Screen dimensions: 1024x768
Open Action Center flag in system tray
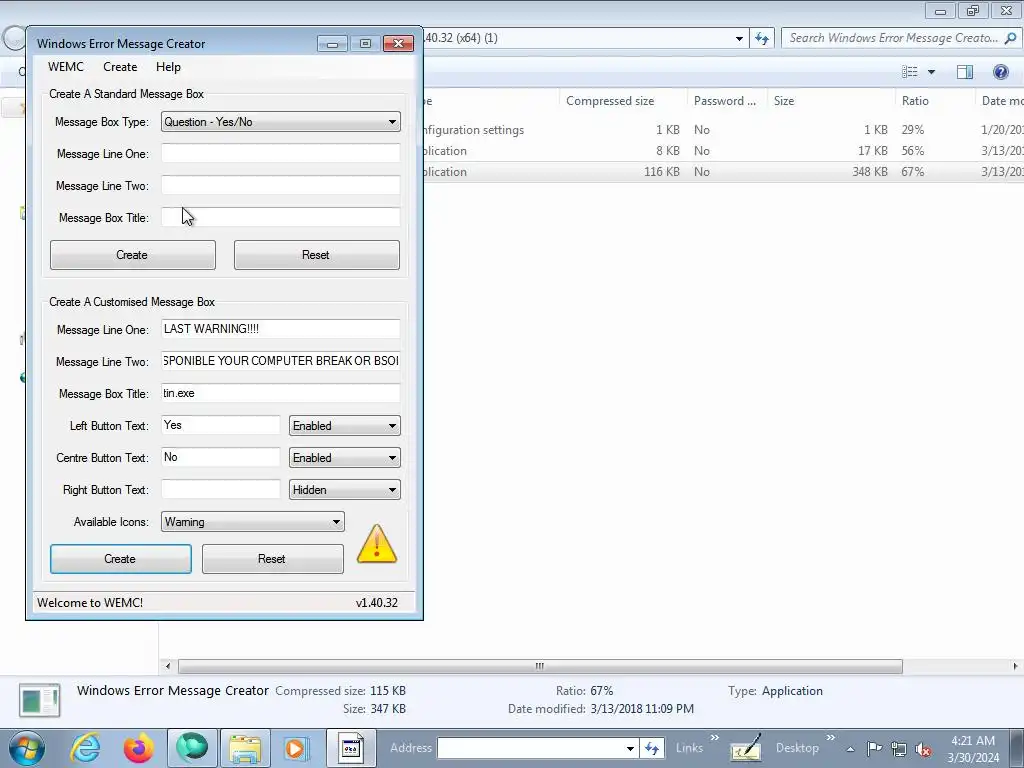coord(874,748)
